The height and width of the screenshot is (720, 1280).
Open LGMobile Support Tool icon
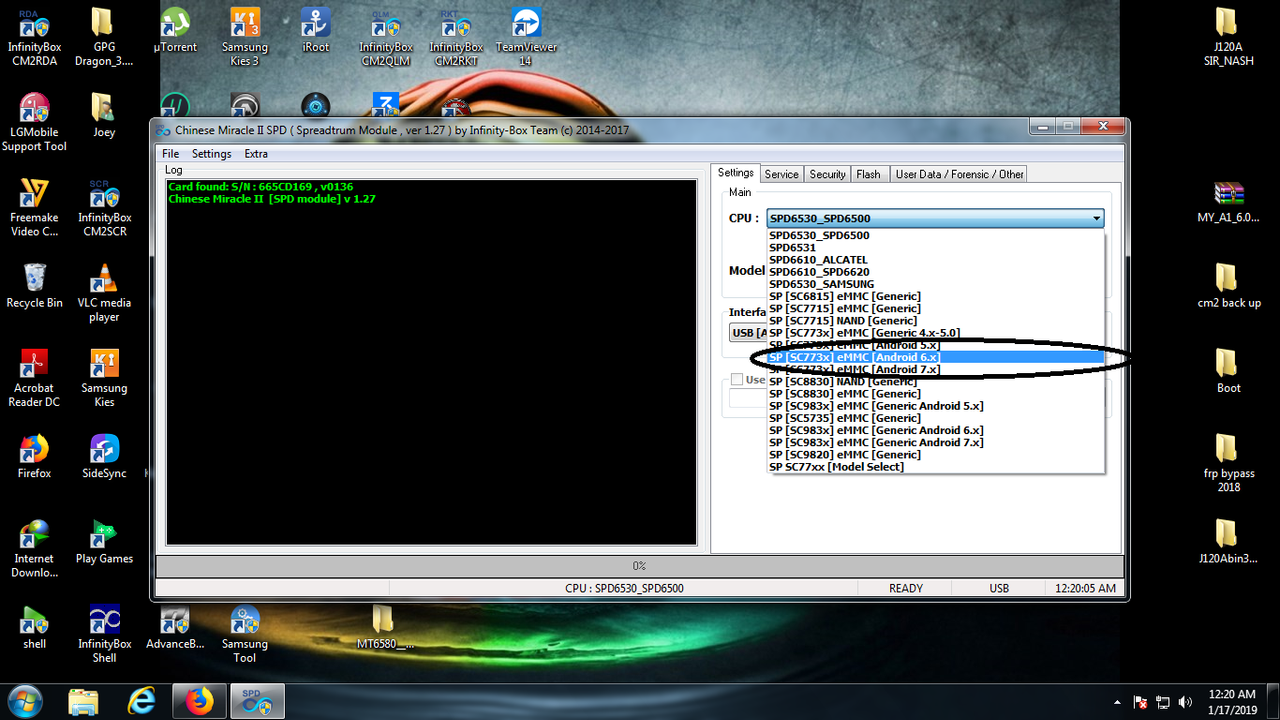34,122
